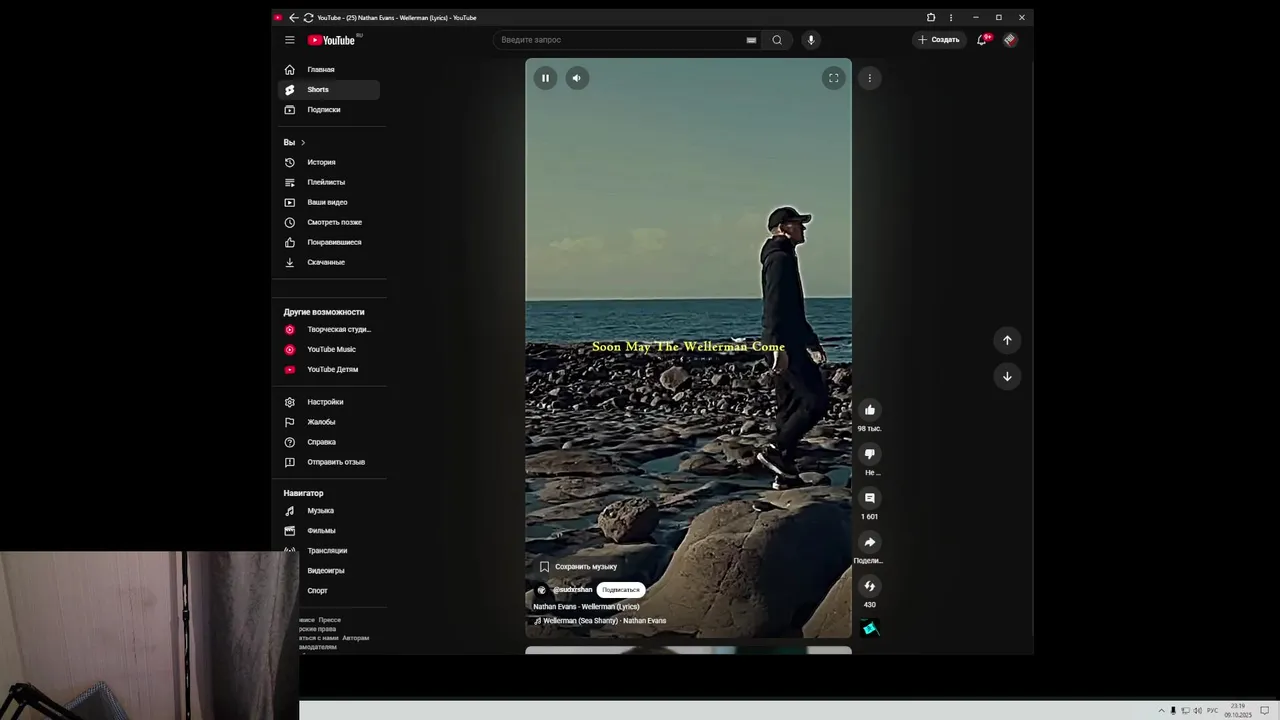Open Понравившиеся videos
1280x720 pixels.
tap(329, 242)
